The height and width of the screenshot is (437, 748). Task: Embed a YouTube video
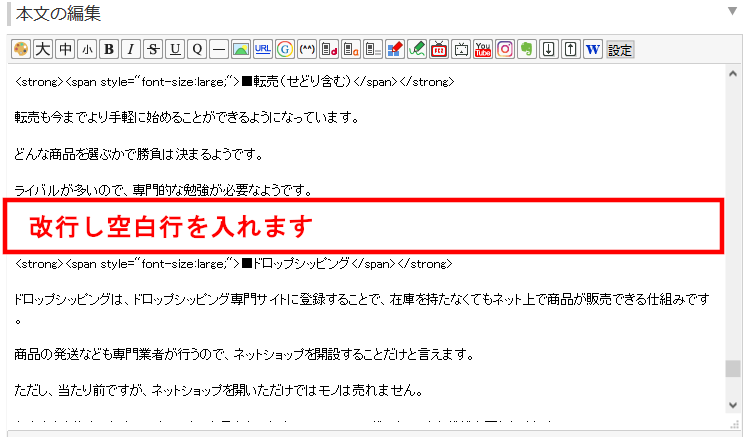point(483,49)
